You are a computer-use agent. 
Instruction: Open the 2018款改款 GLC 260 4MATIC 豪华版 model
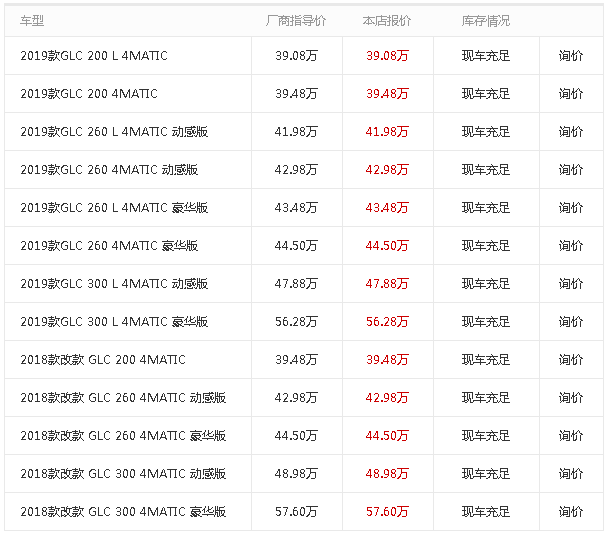point(123,436)
